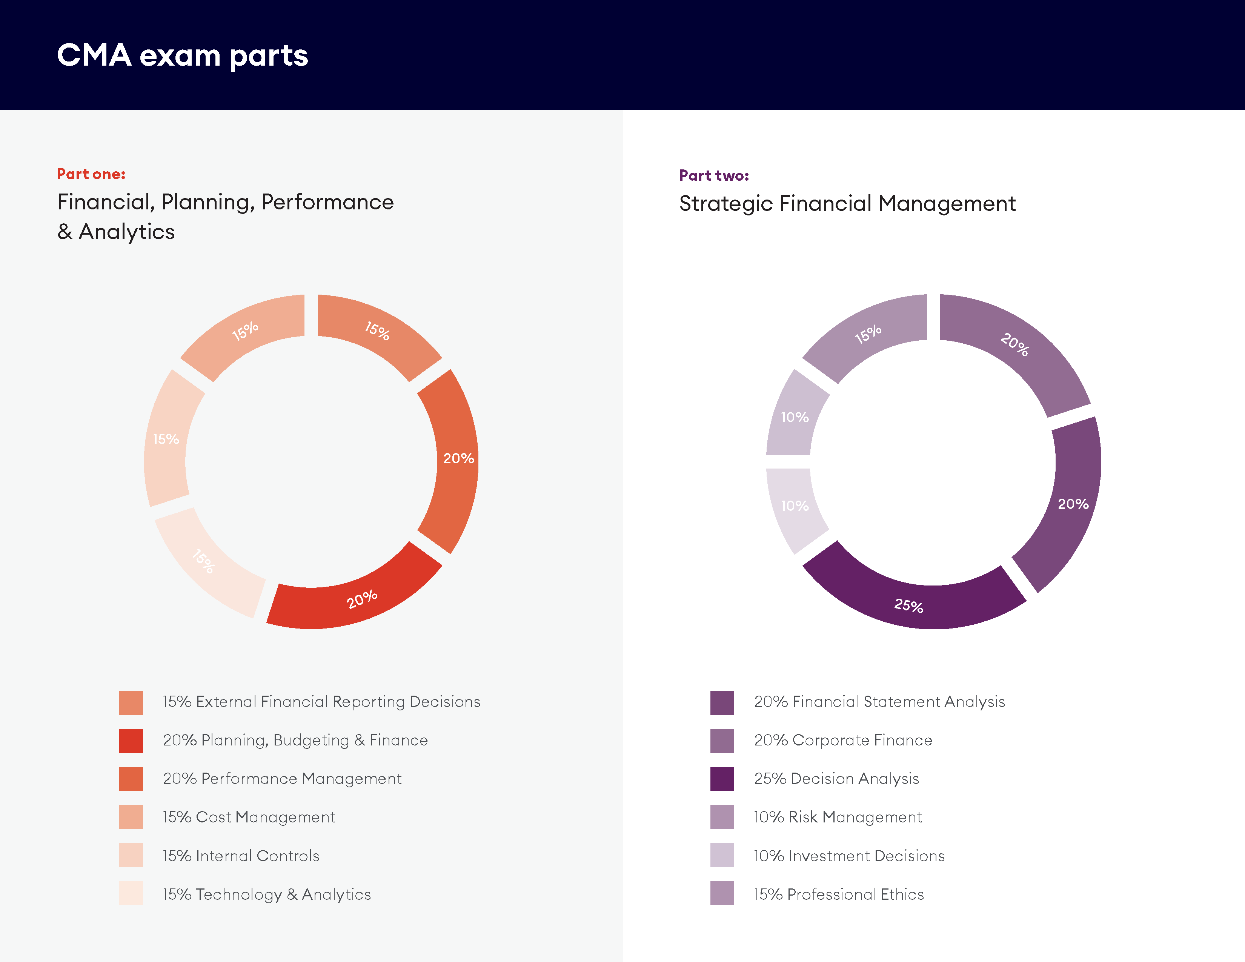Select the Technology & Analytics legend swatch
The image size is (1245, 962).
pyautogui.click(x=131, y=894)
